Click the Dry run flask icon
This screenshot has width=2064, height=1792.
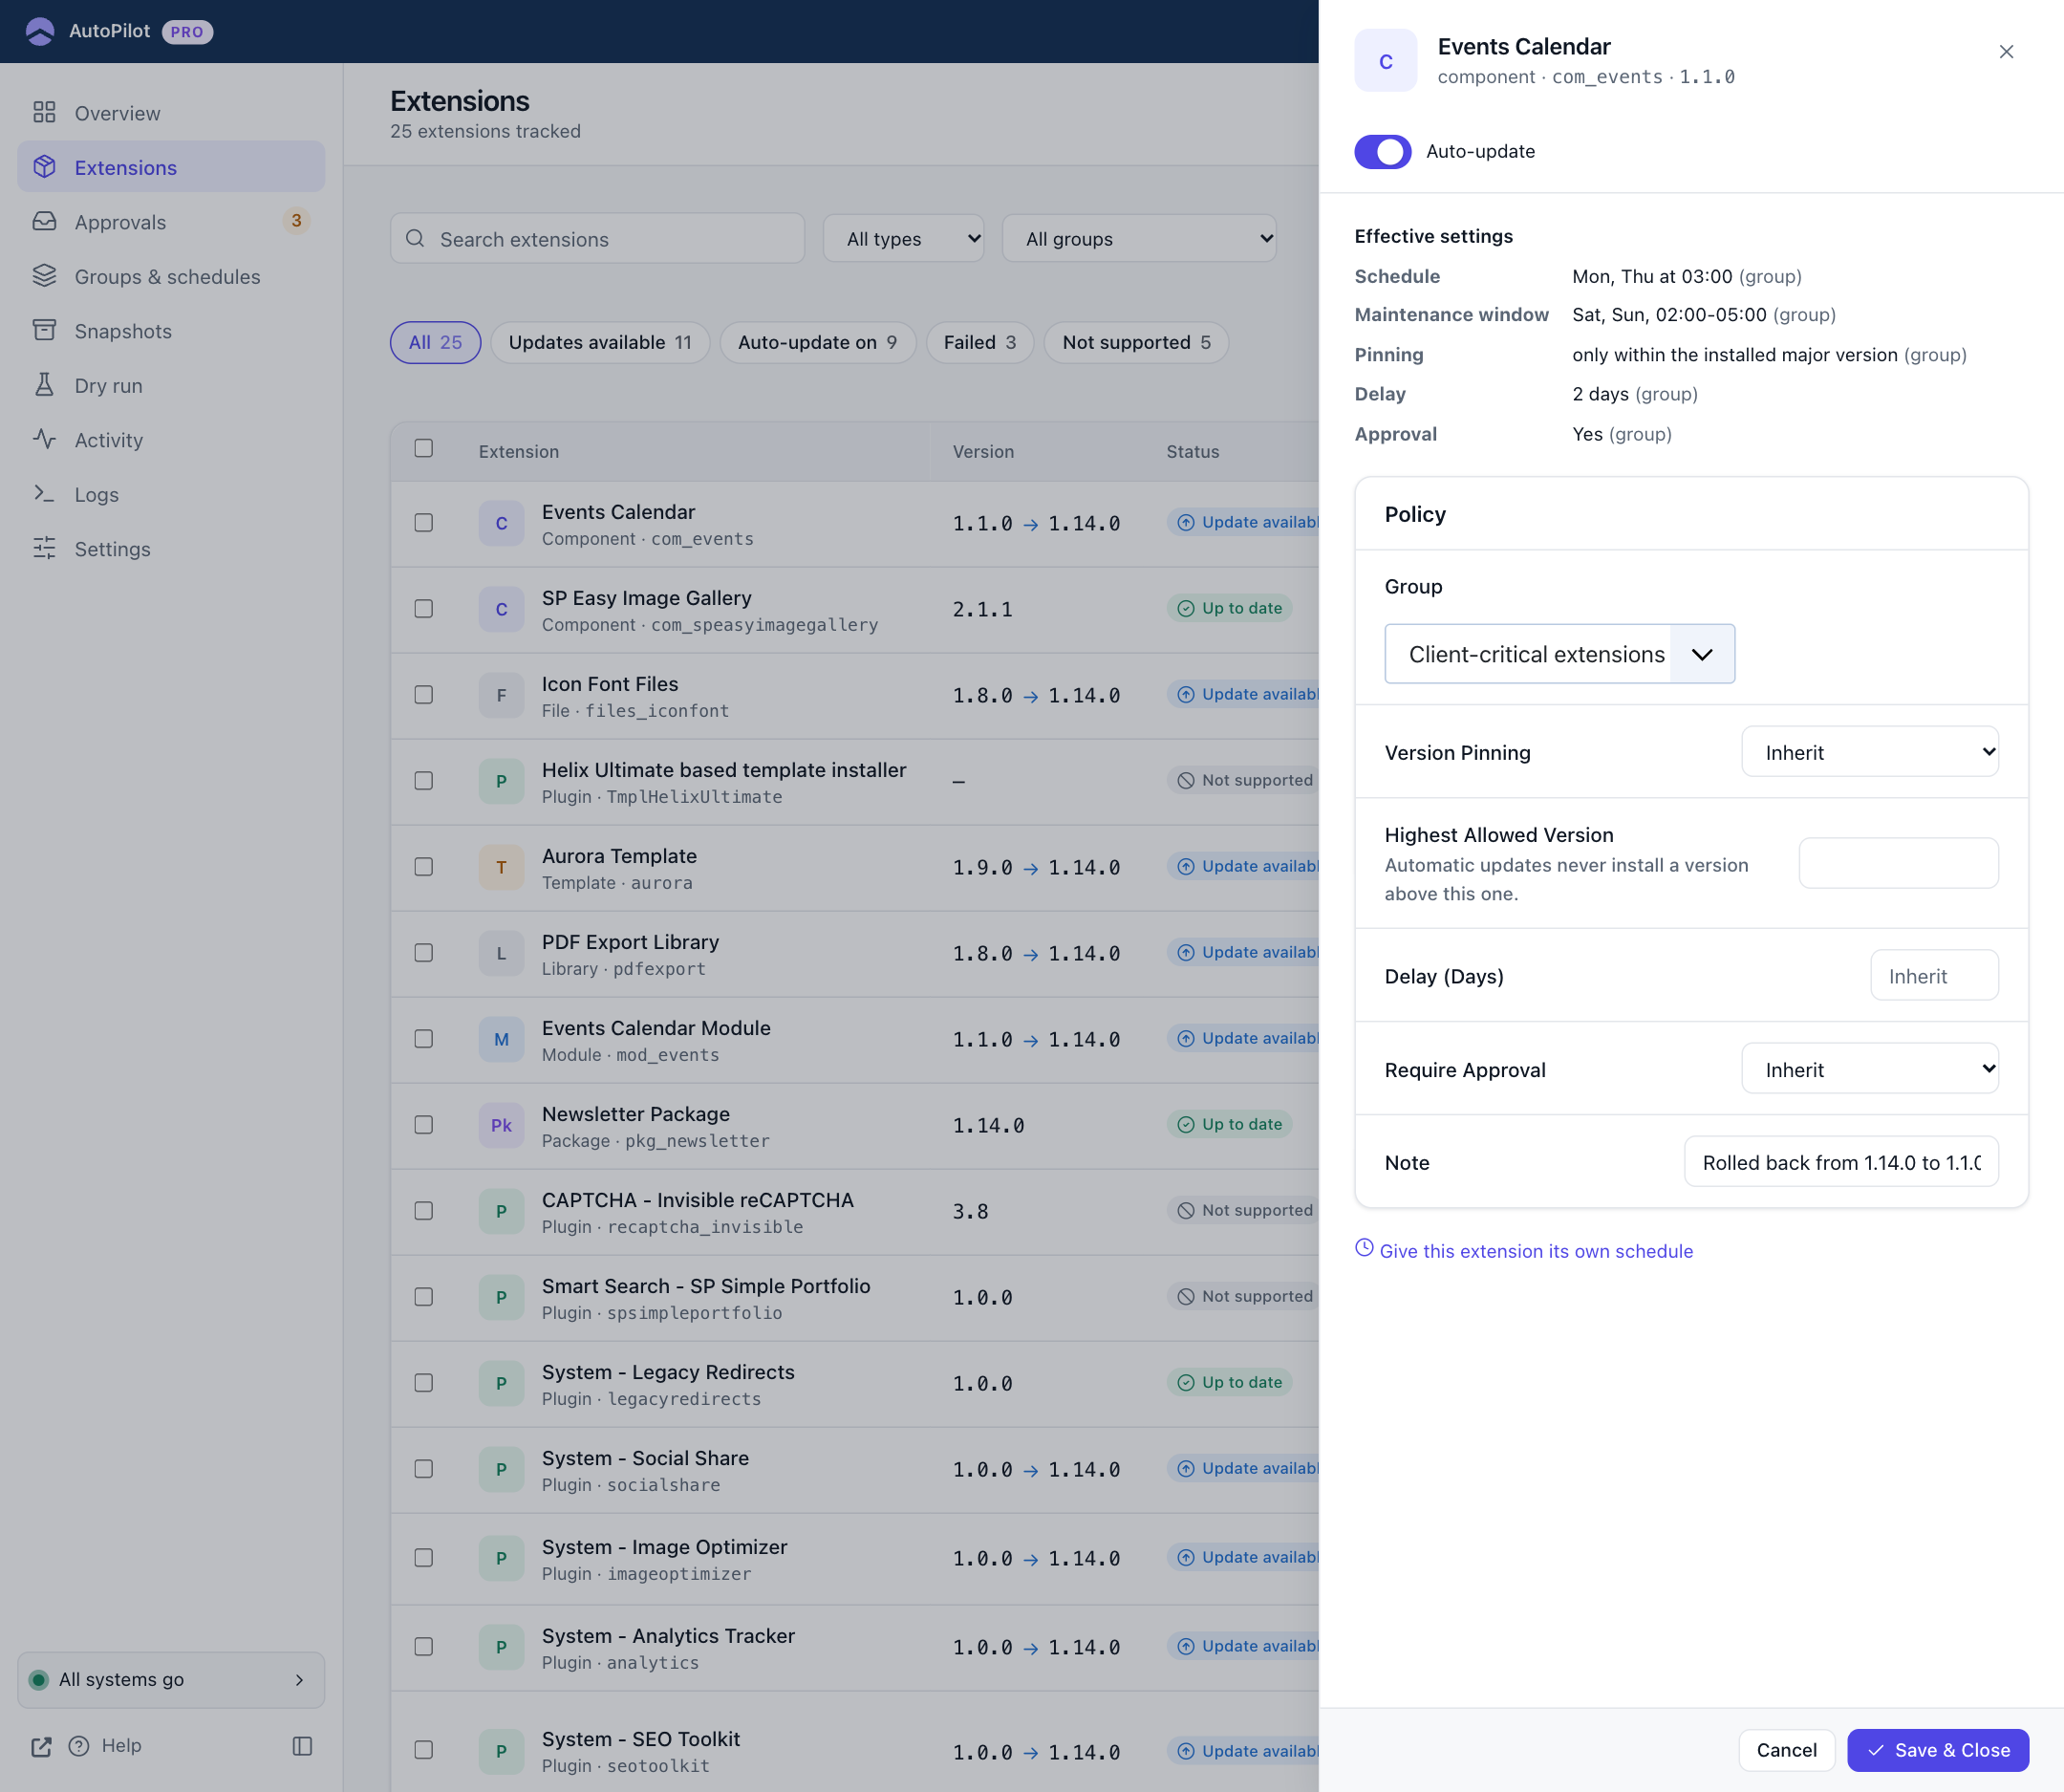pyautogui.click(x=44, y=384)
